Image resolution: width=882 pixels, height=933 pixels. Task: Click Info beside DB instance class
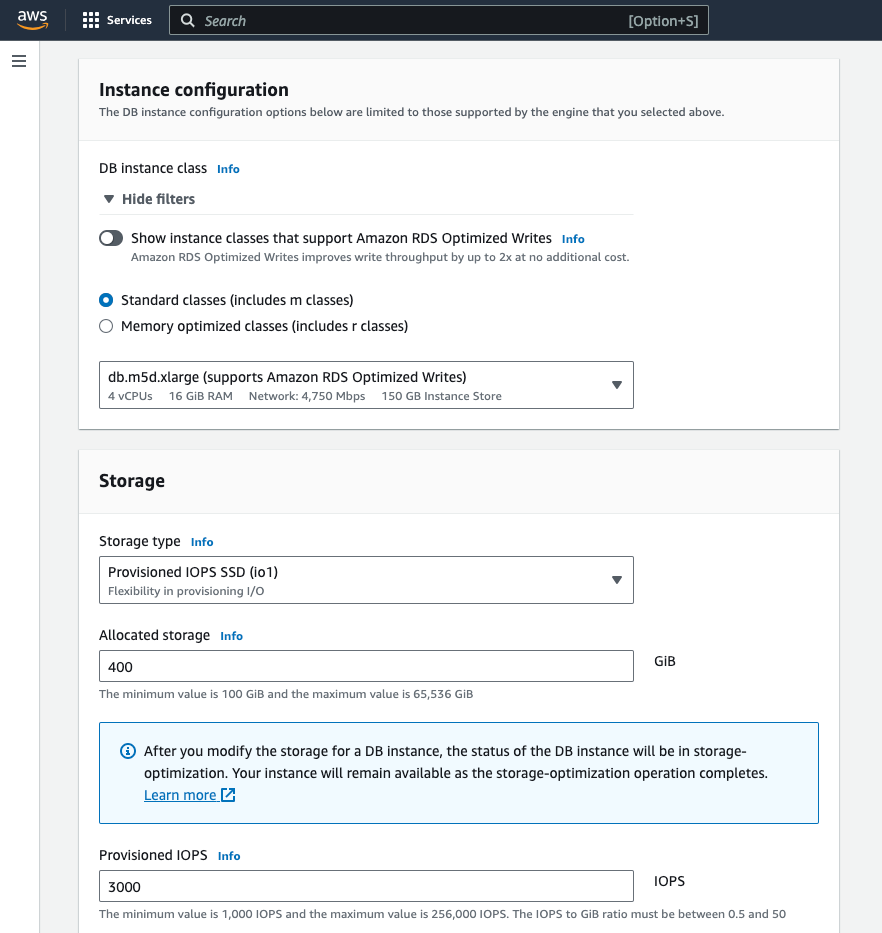click(228, 169)
